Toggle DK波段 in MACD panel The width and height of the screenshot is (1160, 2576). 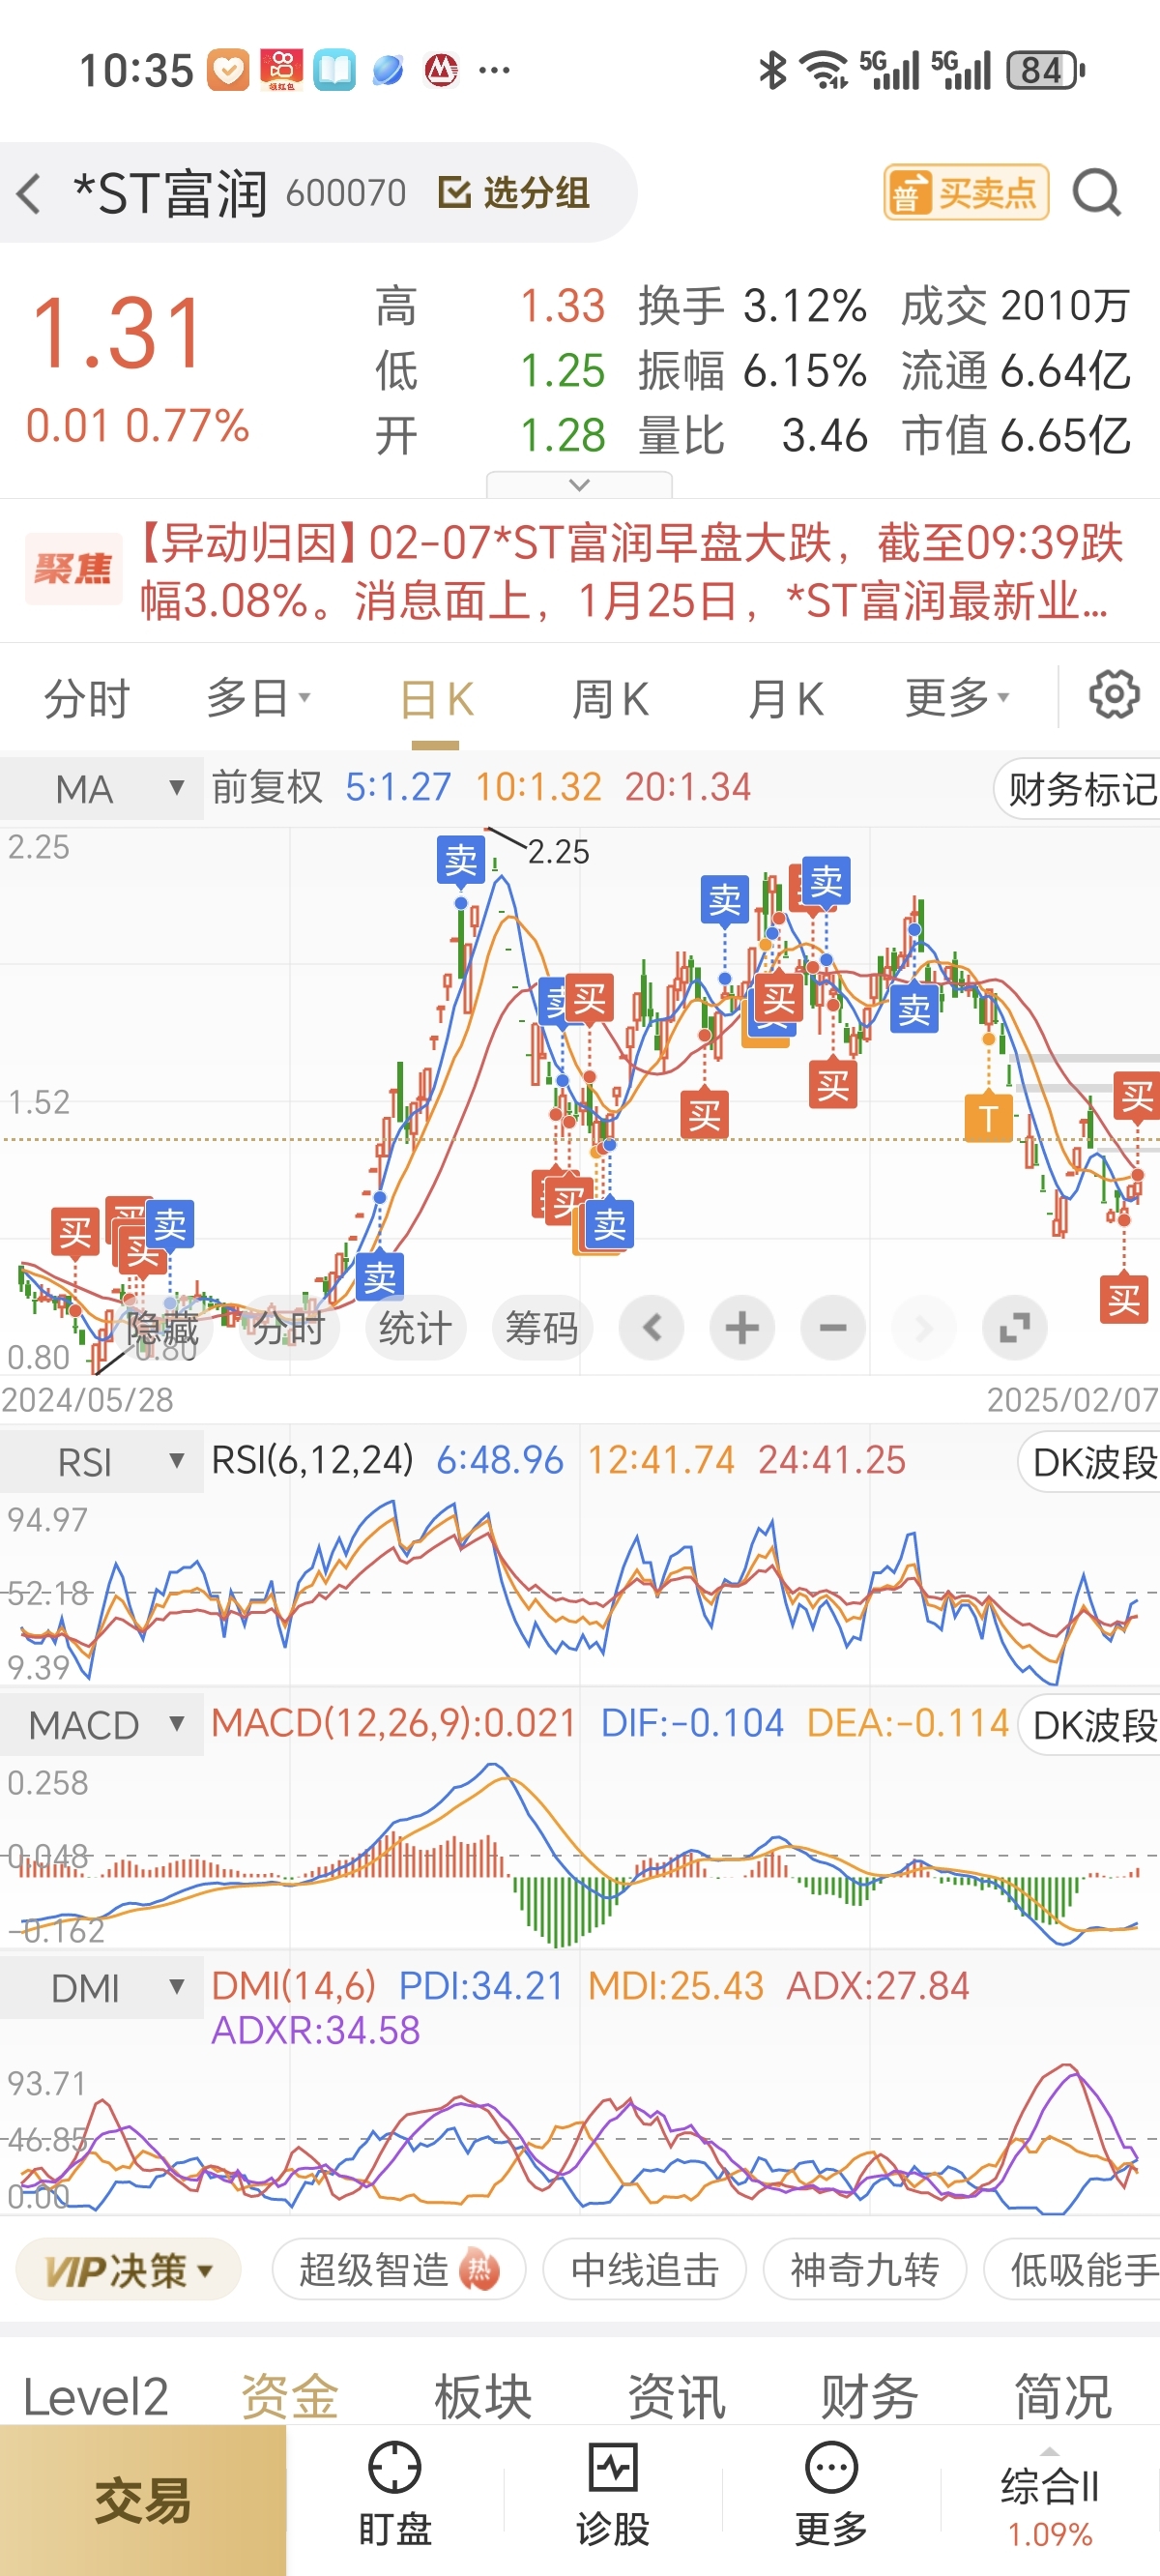(x=1091, y=1725)
